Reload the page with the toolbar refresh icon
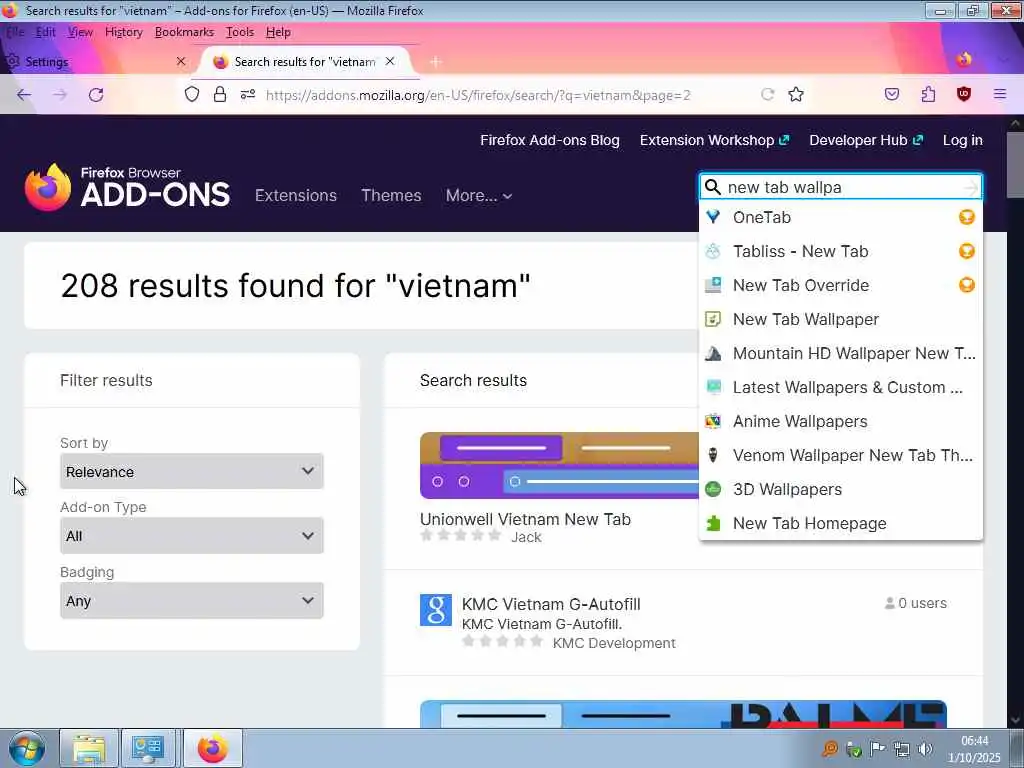 coord(96,95)
